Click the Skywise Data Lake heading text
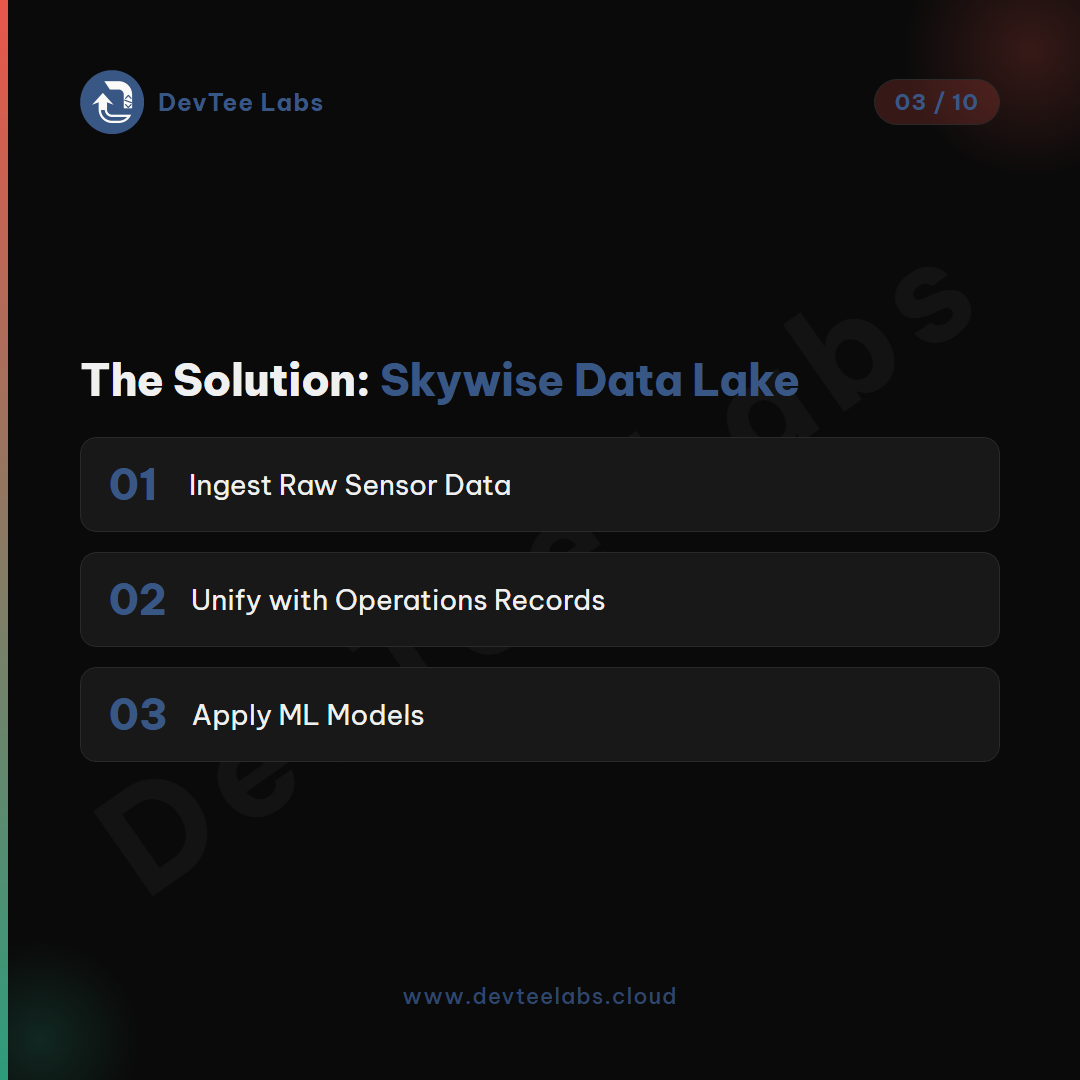The image size is (1080, 1080). click(x=590, y=380)
